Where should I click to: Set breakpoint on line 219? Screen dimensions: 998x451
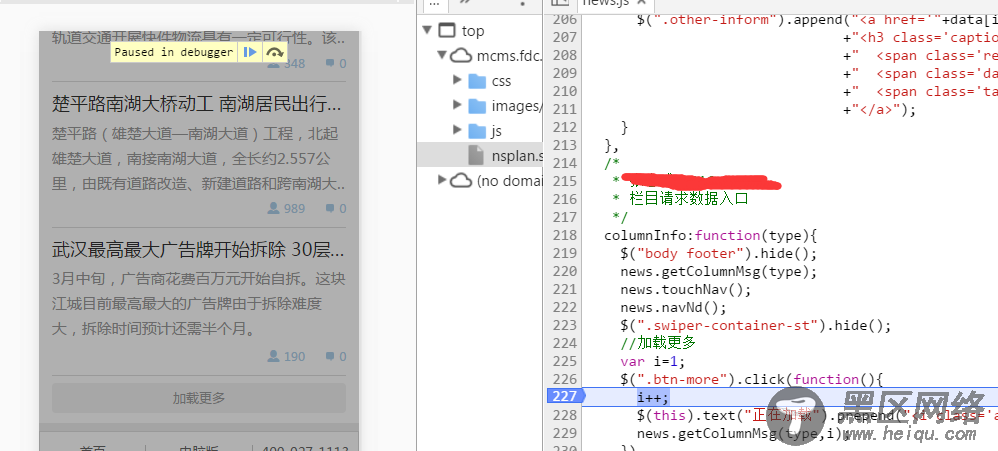pos(563,253)
